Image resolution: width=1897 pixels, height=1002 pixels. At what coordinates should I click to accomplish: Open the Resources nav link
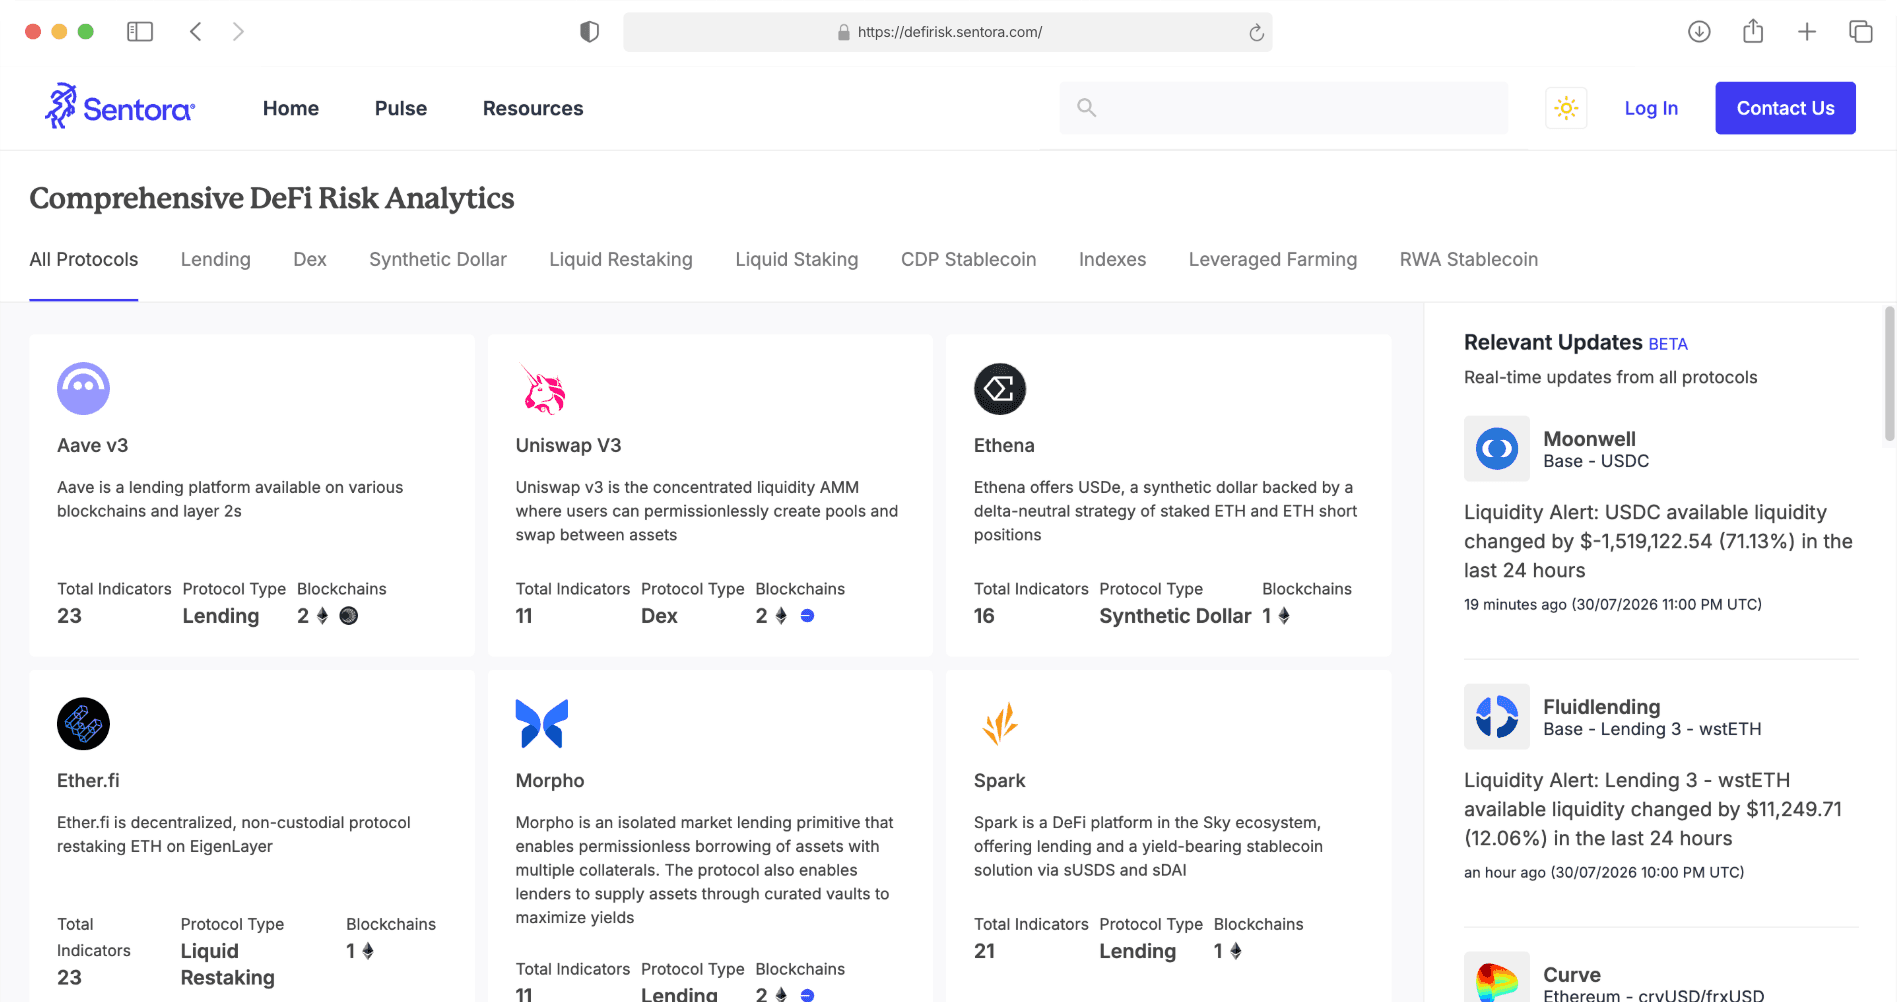tap(533, 108)
